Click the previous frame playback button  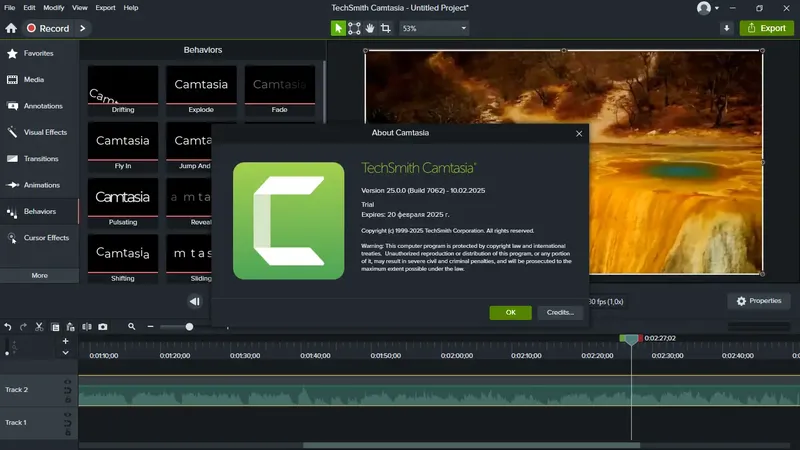tap(194, 302)
